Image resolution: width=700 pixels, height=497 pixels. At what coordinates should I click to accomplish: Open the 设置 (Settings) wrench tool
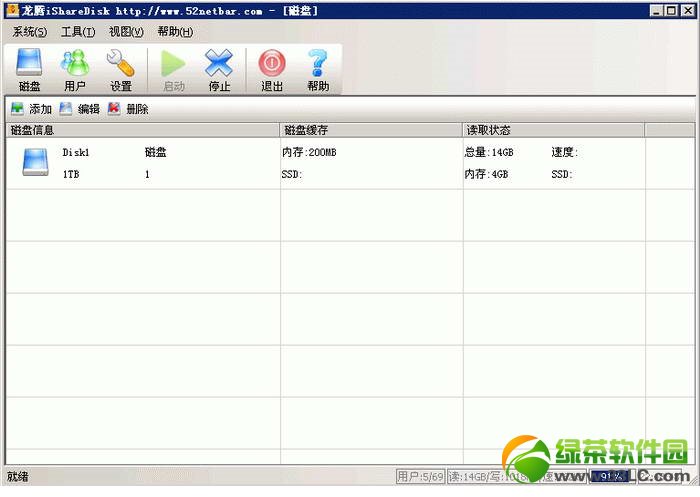point(121,70)
